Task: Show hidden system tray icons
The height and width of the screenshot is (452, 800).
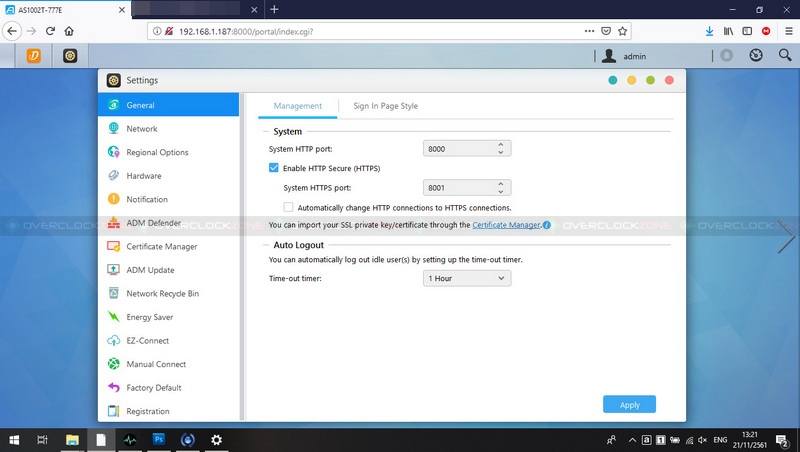Action: coord(632,440)
